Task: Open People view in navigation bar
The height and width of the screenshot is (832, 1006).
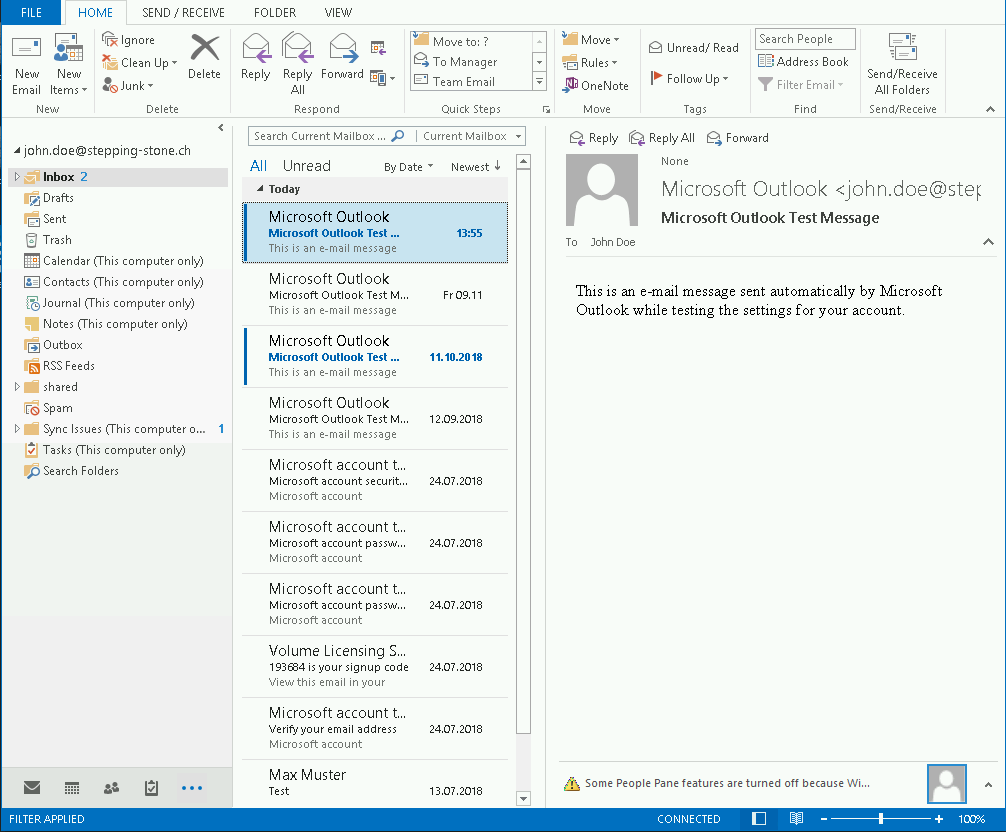Action: pyautogui.click(x=112, y=788)
